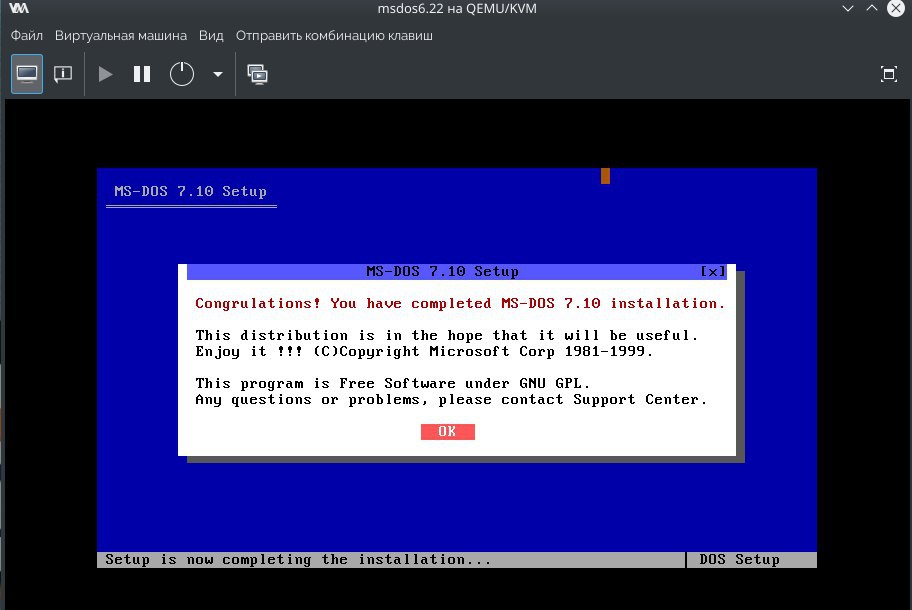Click the virt-manager logo in title bar
The height and width of the screenshot is (610, 912).
coord(19,8)
